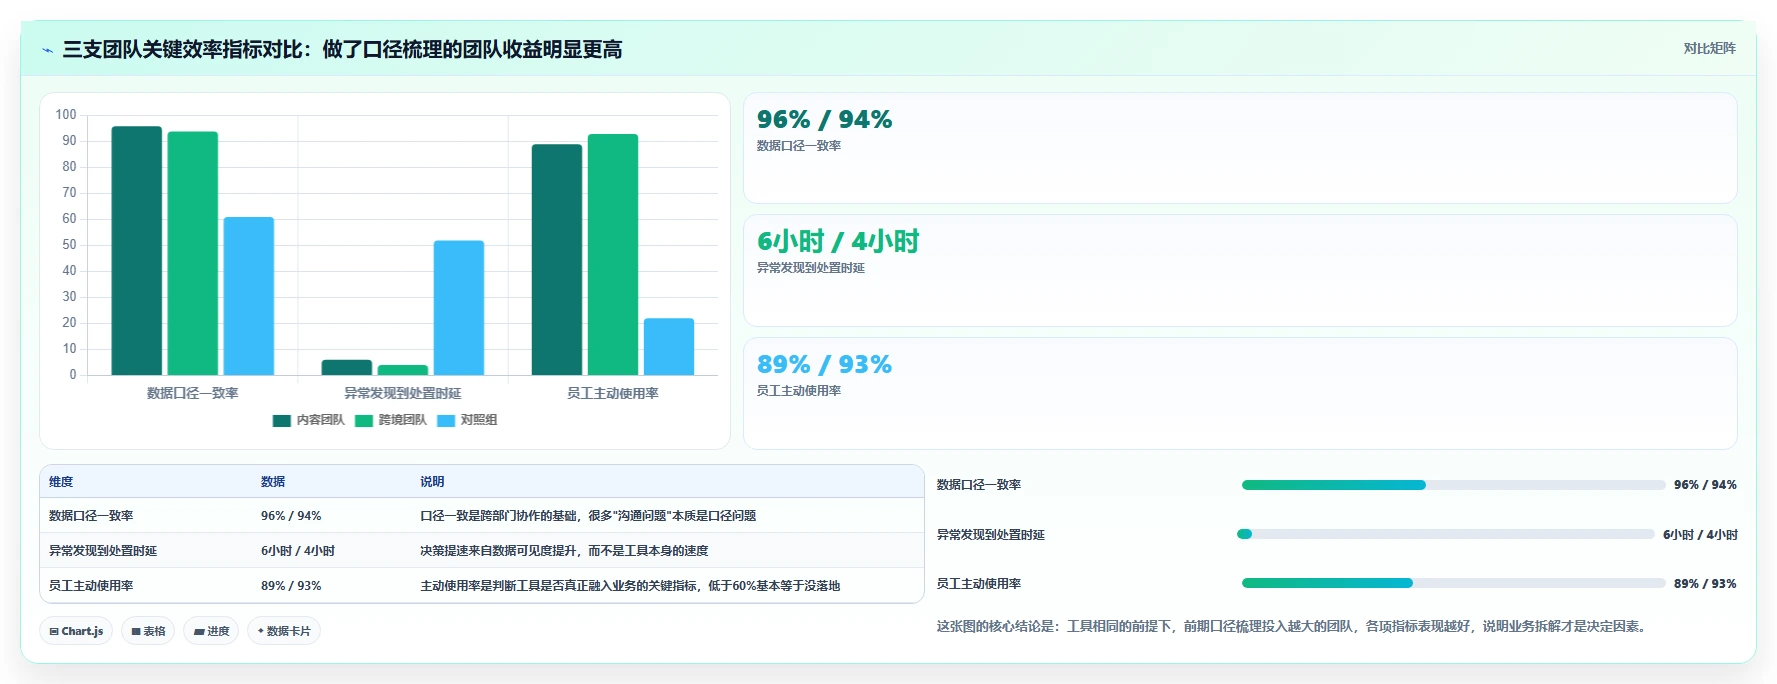Click the 数据 table column header
Screen dimensions: 1777x684
click(x=273, y=482)
